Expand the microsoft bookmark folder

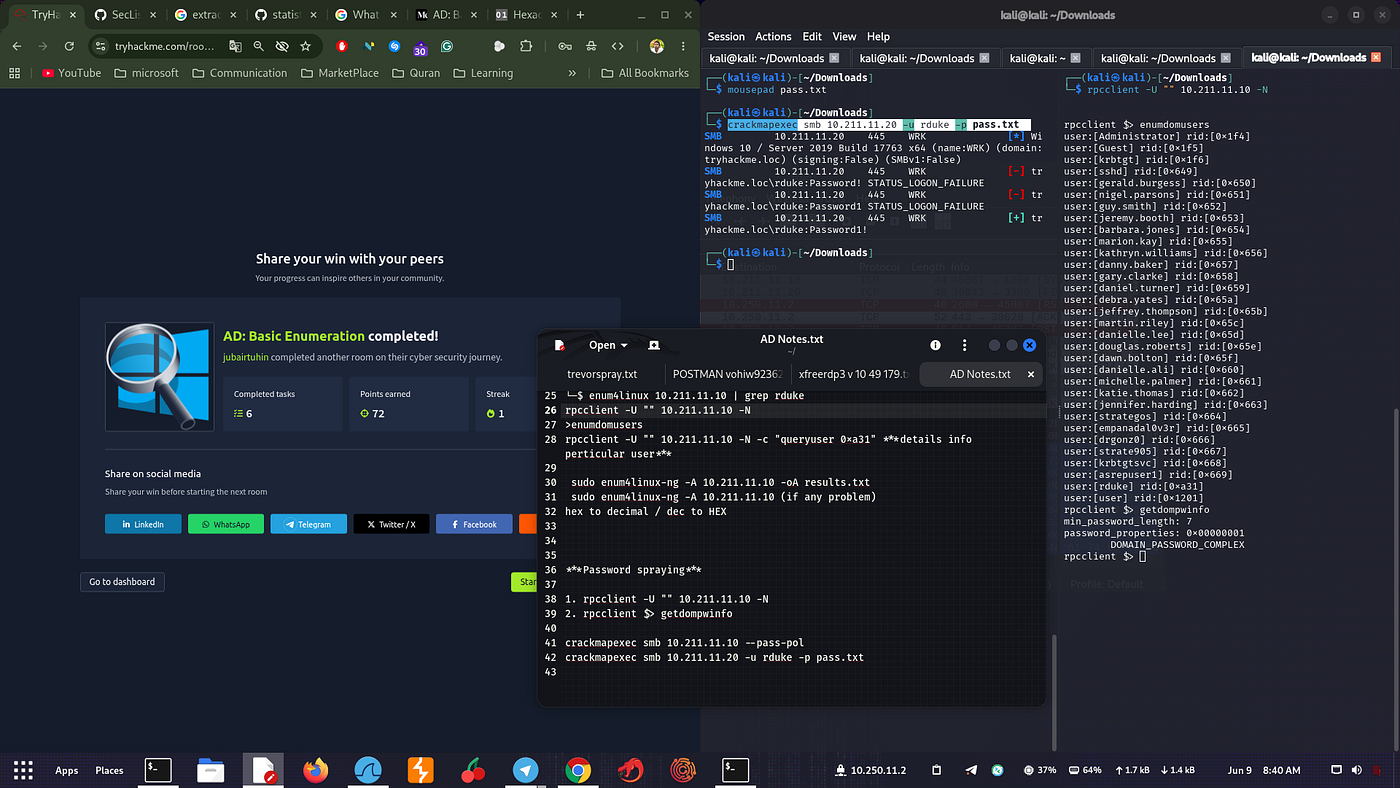click(x=146, y=73)
